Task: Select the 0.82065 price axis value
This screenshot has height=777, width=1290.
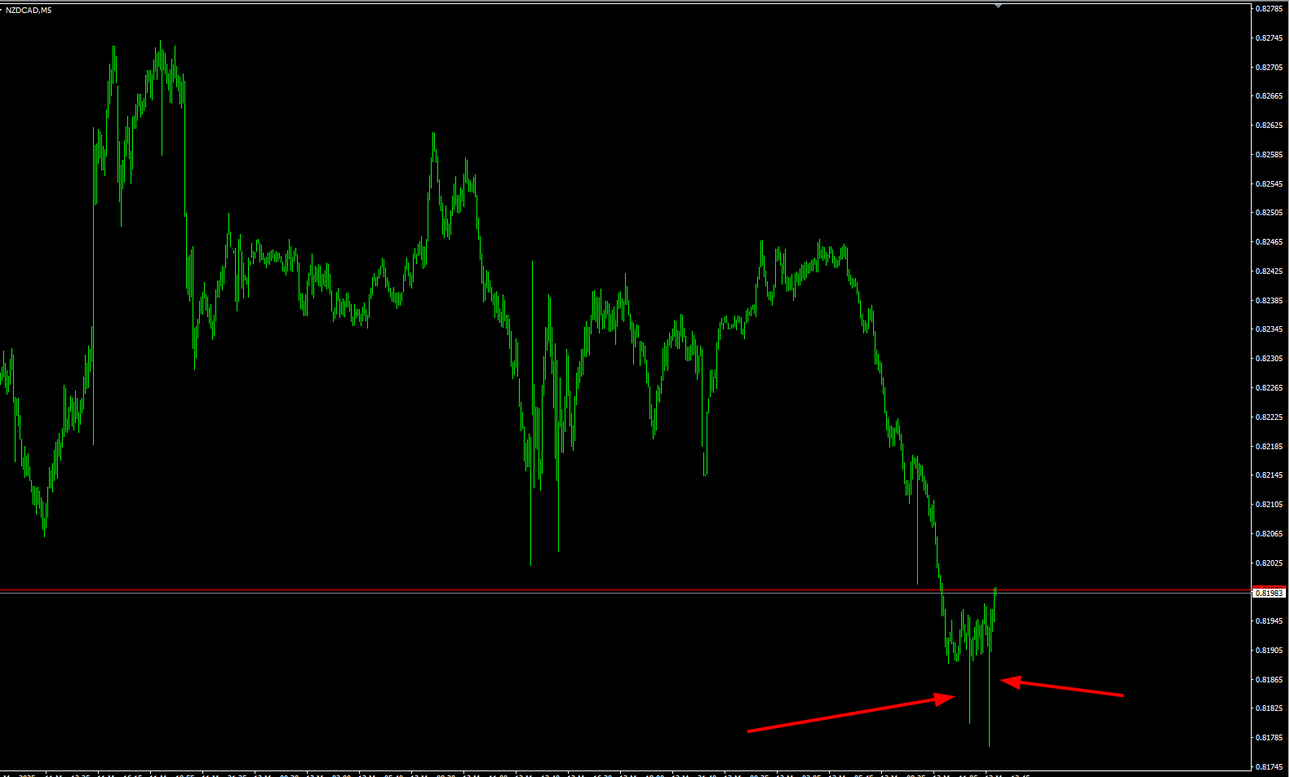Action: click(x=1269, y=533)
